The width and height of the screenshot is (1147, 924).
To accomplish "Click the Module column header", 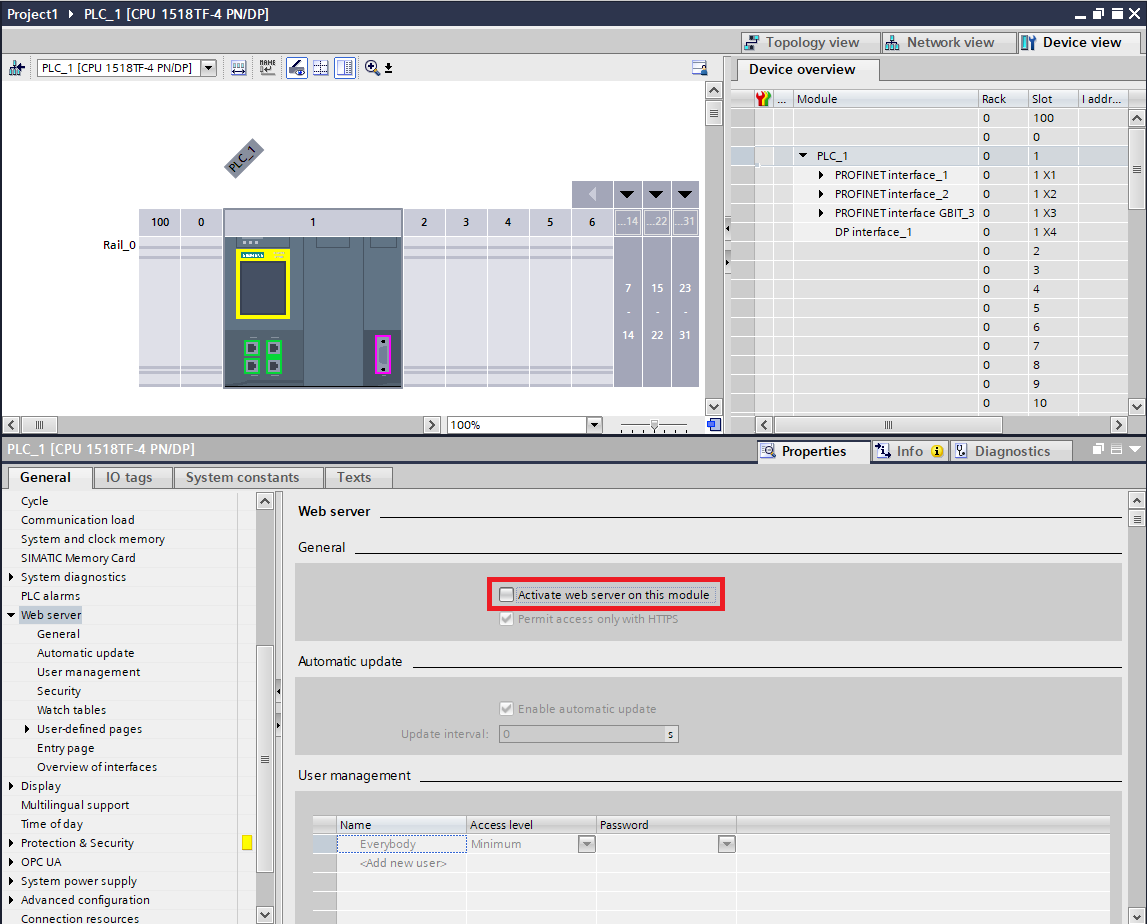I will 886,99.
